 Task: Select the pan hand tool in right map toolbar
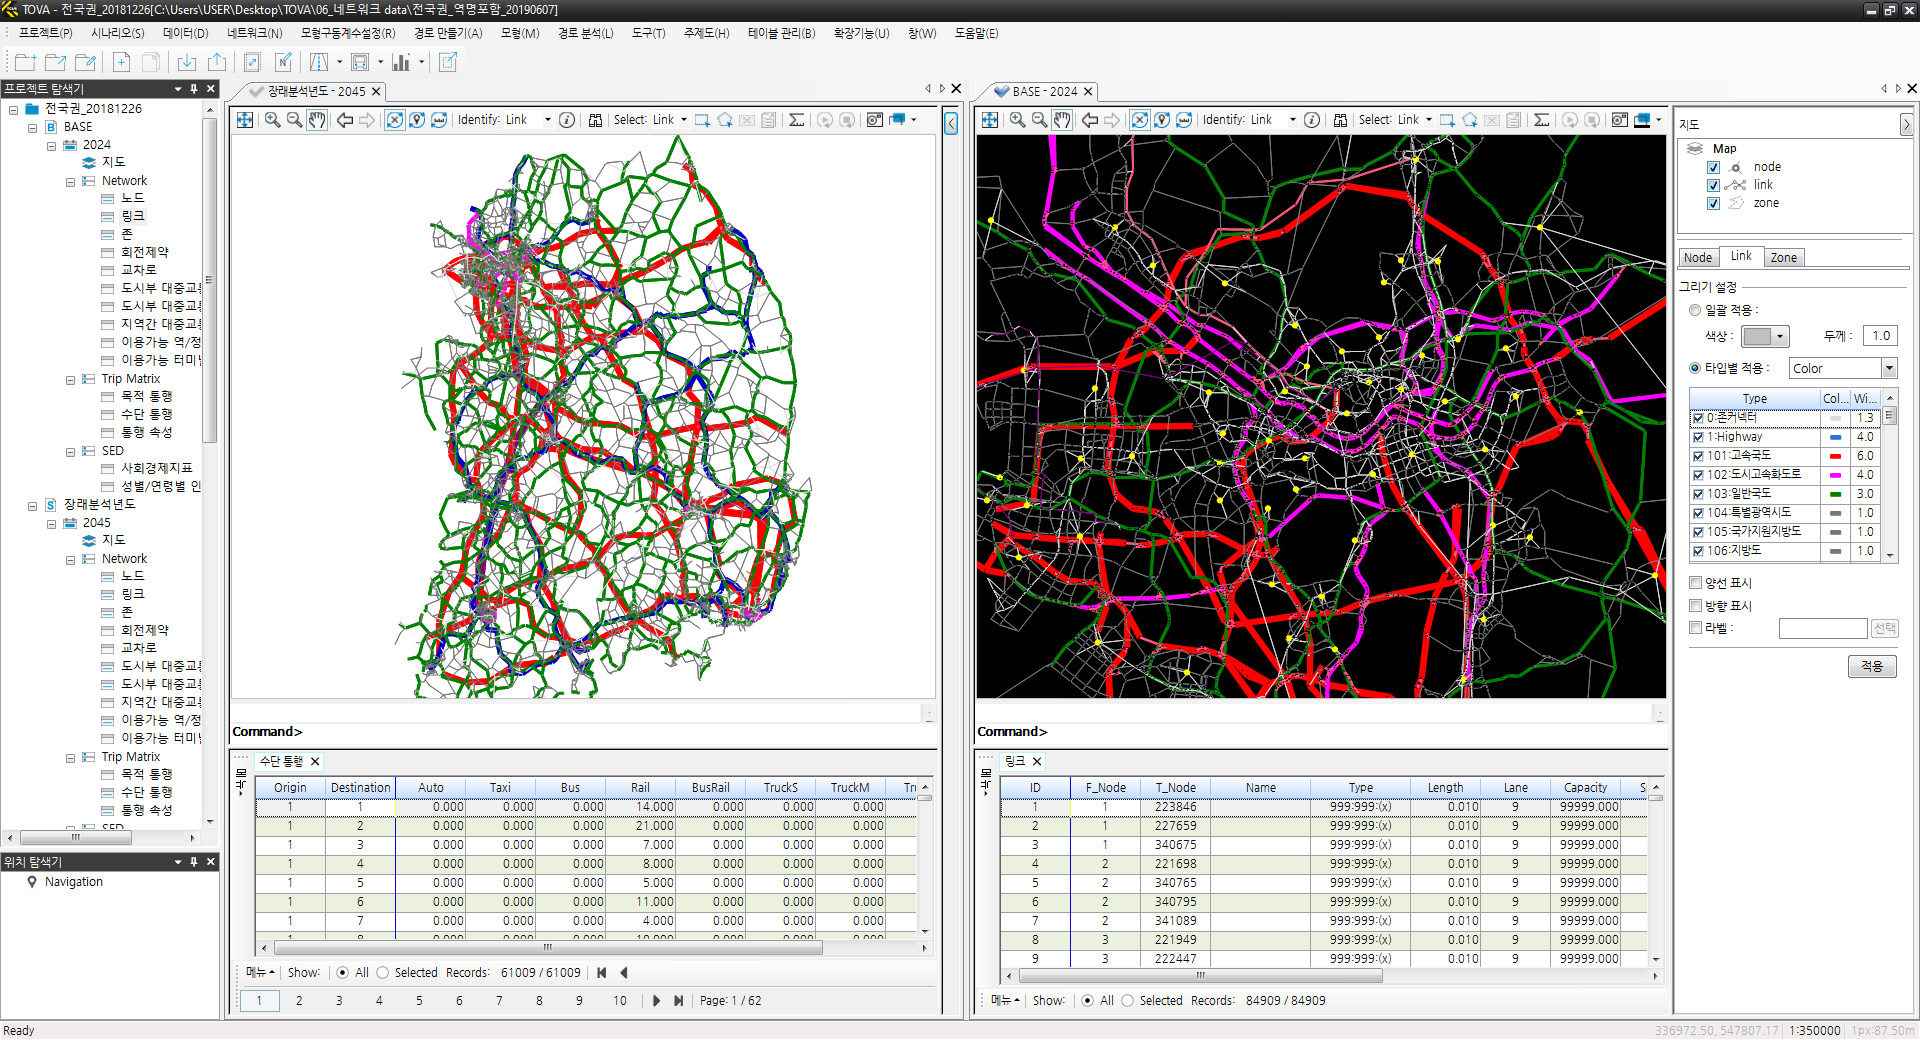[1062, 120]
